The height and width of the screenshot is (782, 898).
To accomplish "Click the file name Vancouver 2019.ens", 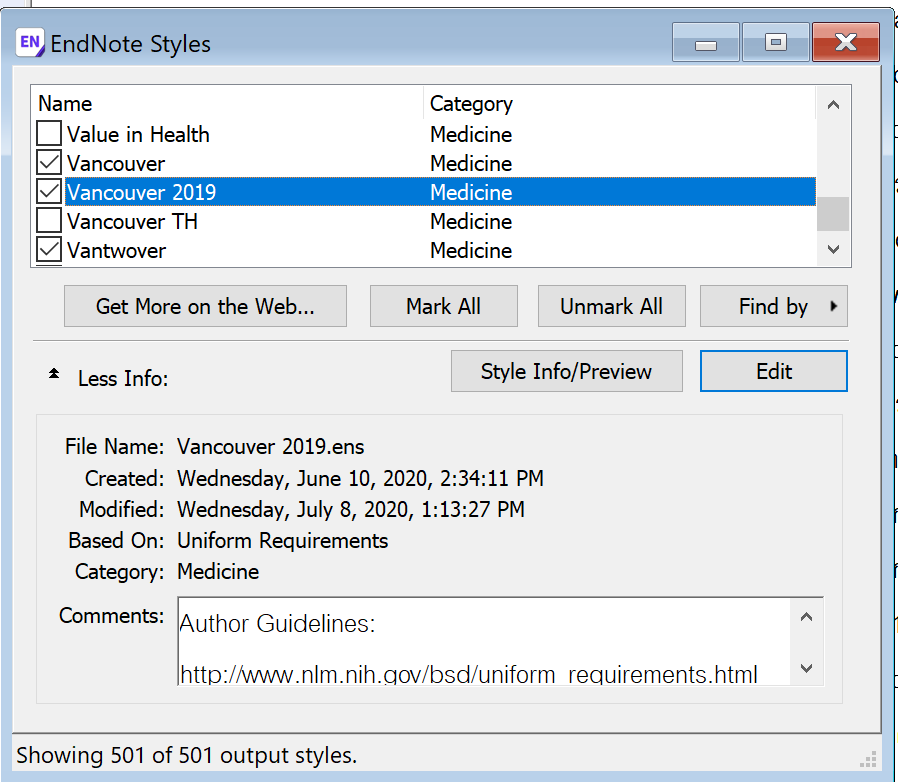I will click(x=270, y=447).
